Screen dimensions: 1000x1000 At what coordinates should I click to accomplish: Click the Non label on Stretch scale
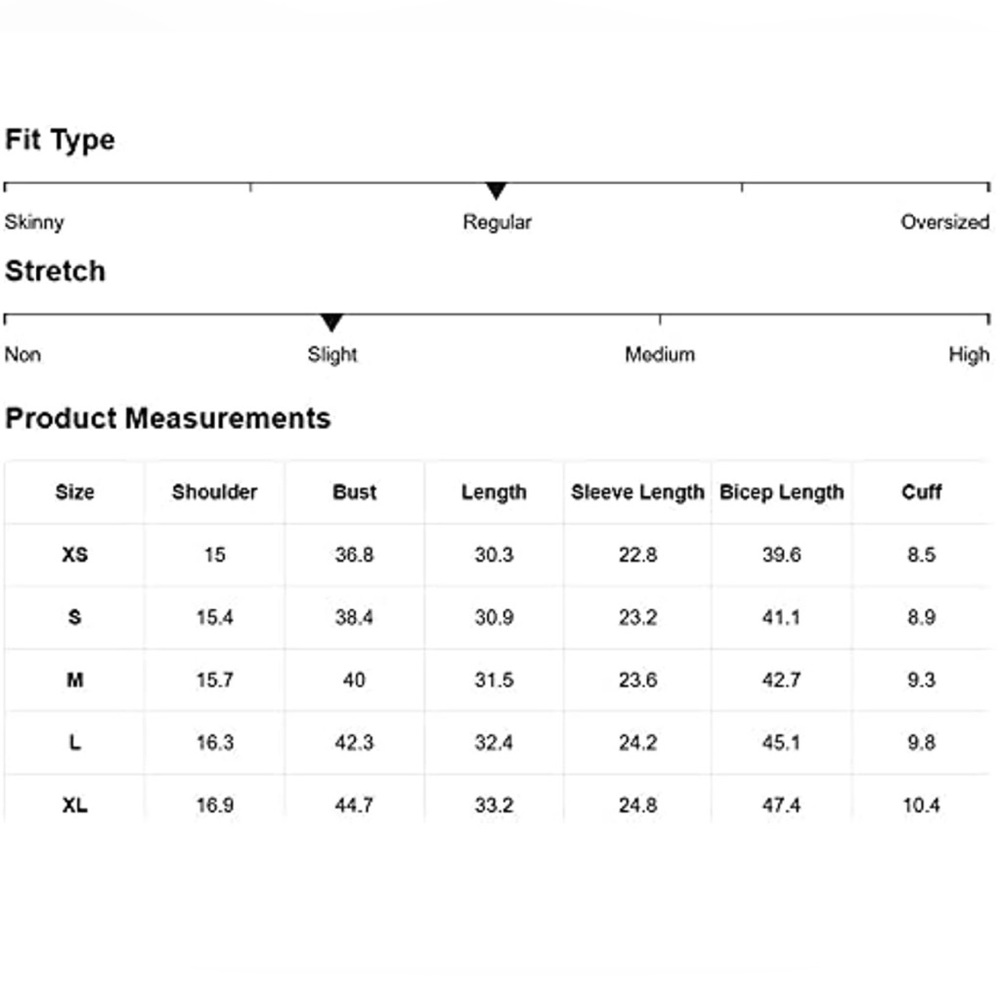(x=23, y=354)
